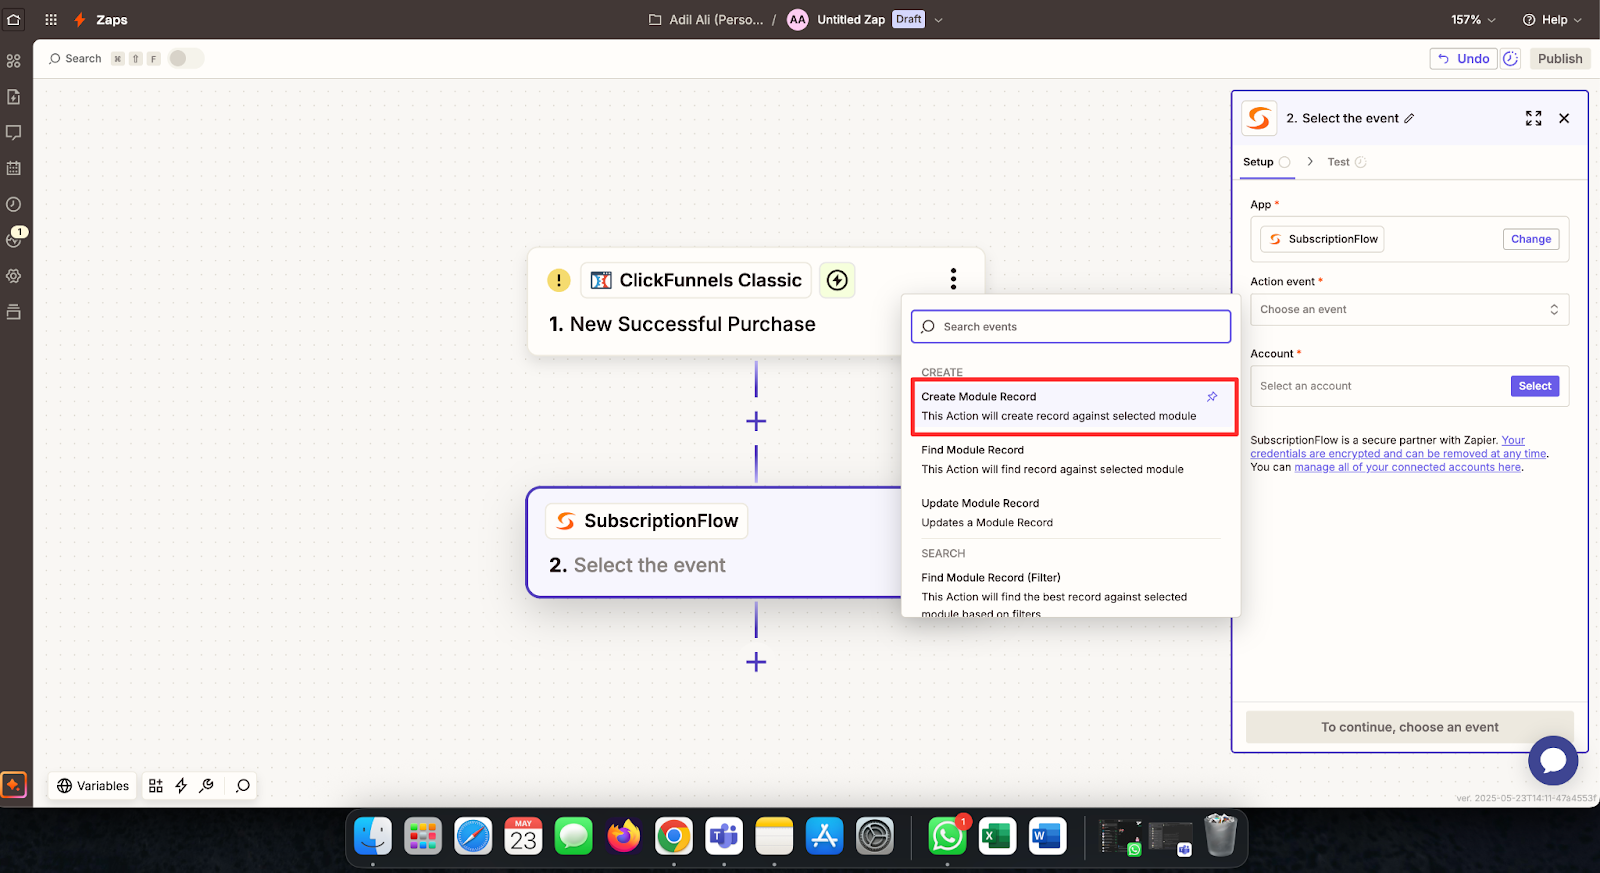Open 'manage all of your connected accounts here' link
This screenshot has height=873, width=1600.
[1407, 467]
